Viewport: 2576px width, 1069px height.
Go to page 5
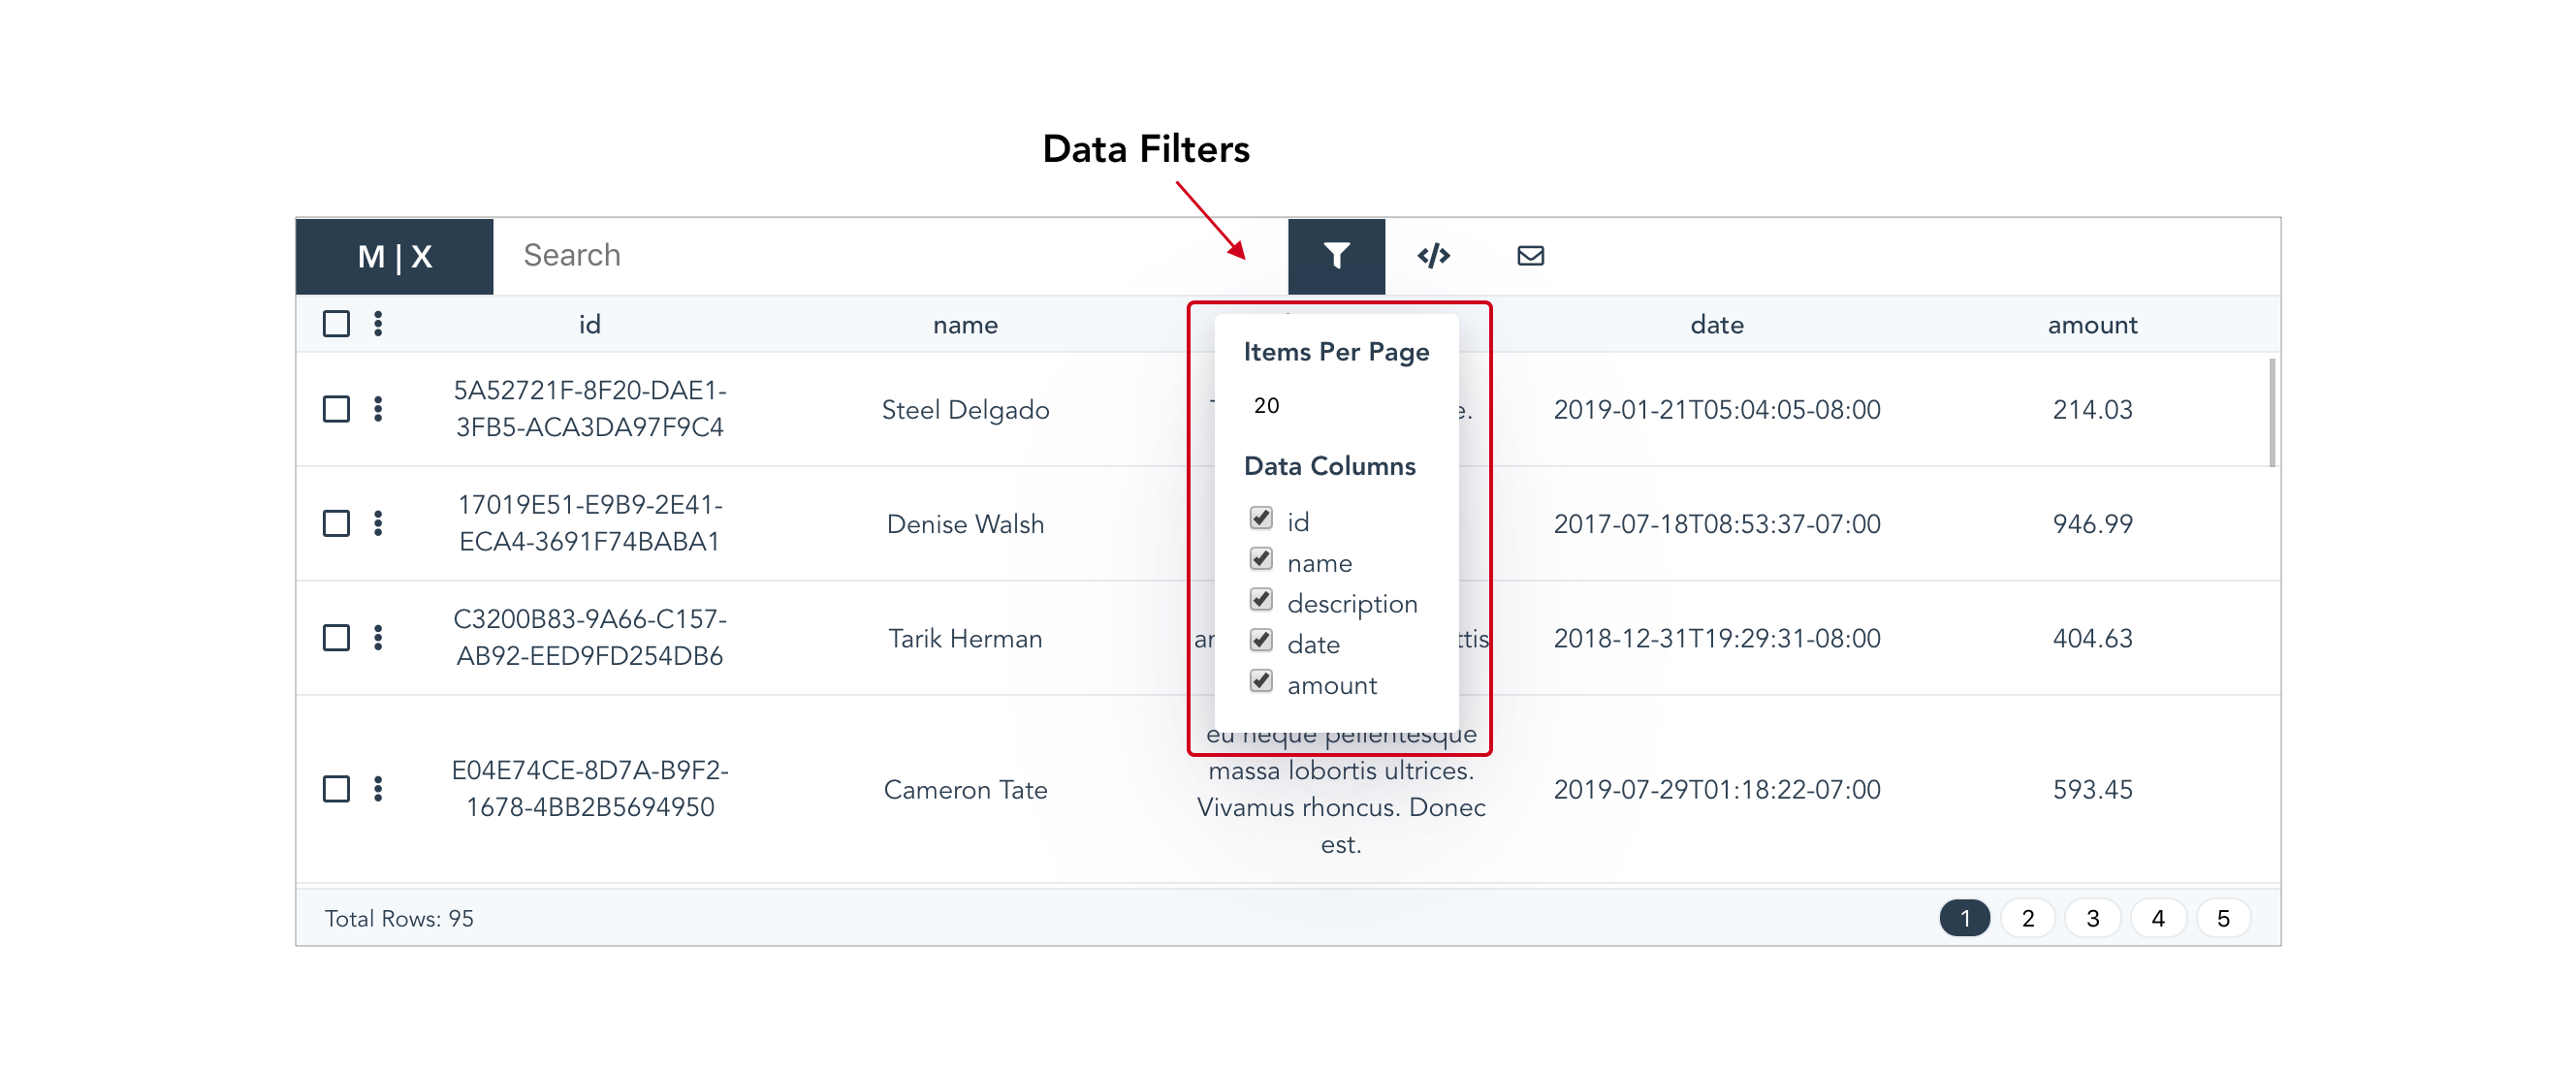tap(2223, 918)
